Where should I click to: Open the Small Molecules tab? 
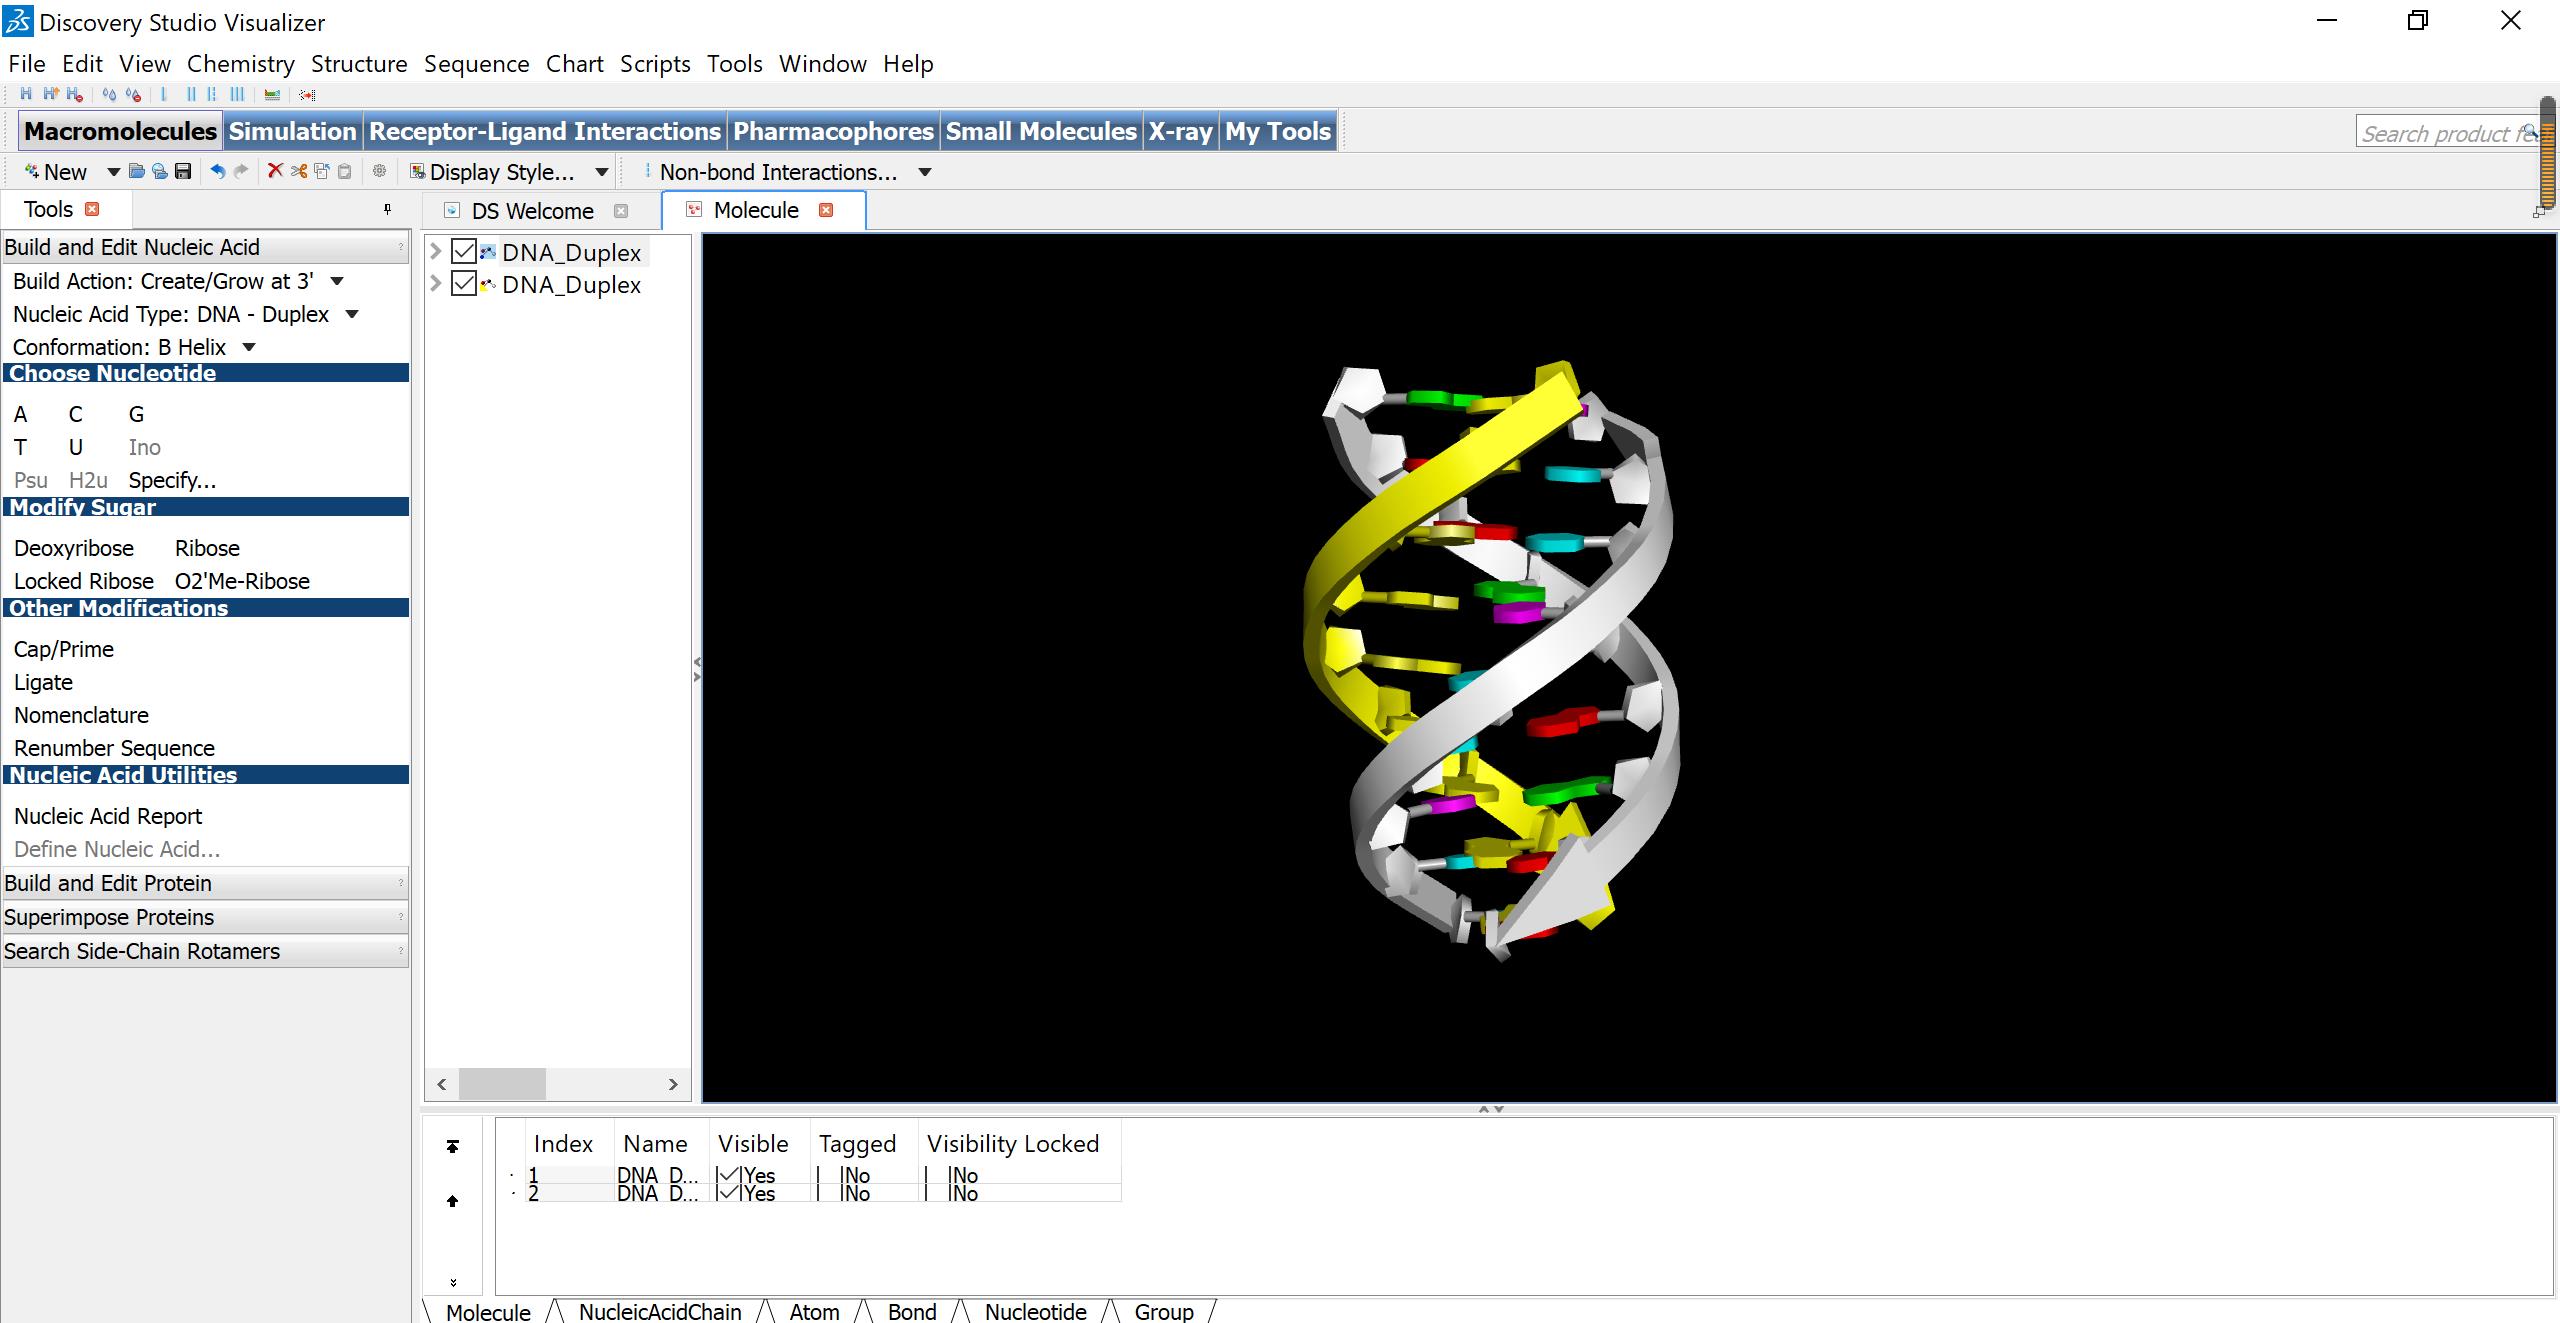(1041, 131)
